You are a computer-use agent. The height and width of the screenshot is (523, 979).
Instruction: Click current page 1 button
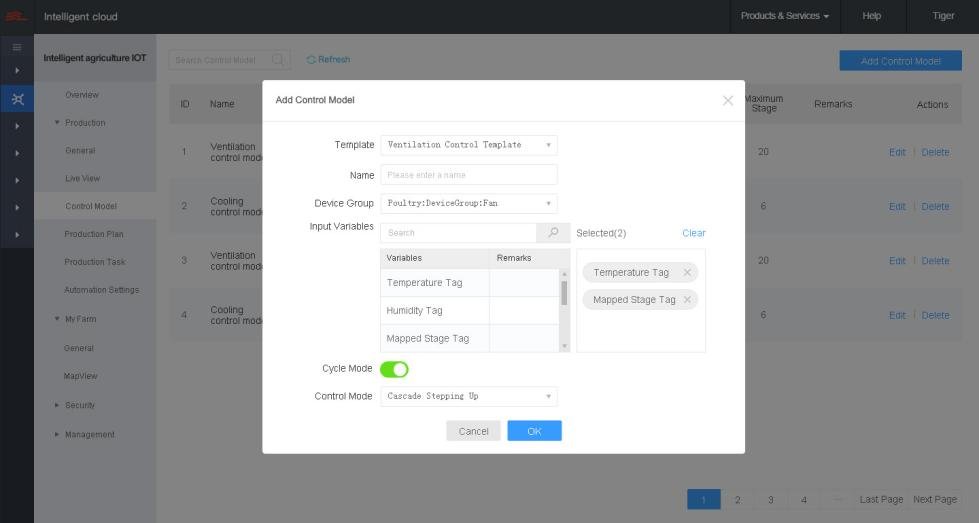pyautogui.click(x=704, y=499)
